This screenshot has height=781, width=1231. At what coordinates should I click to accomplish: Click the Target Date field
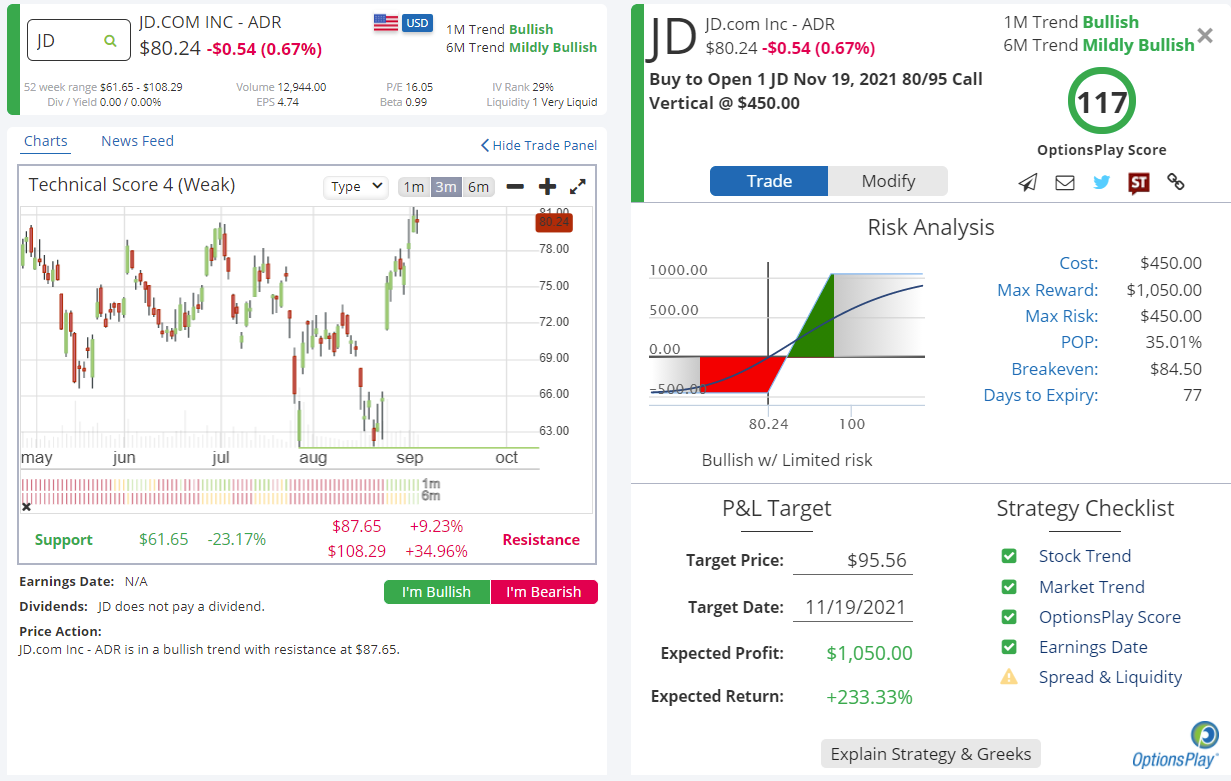(853, 607)
